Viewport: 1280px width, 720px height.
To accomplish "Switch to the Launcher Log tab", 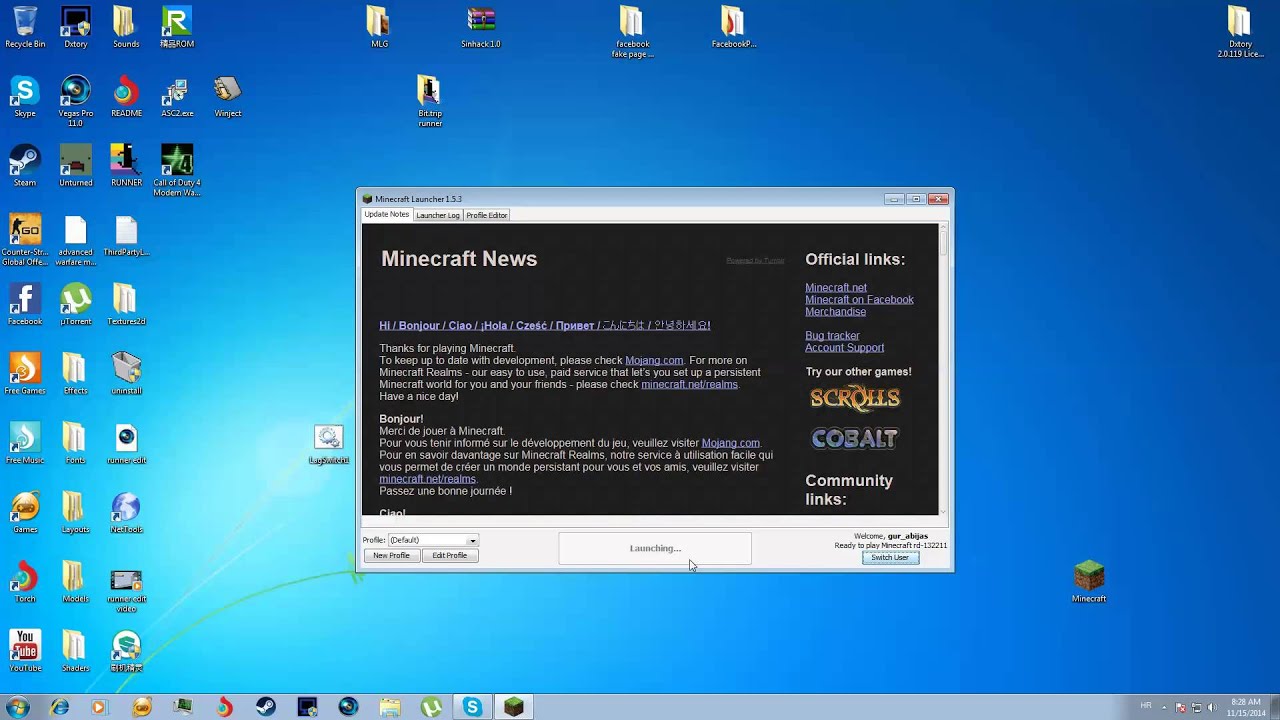I will (438, 215).
